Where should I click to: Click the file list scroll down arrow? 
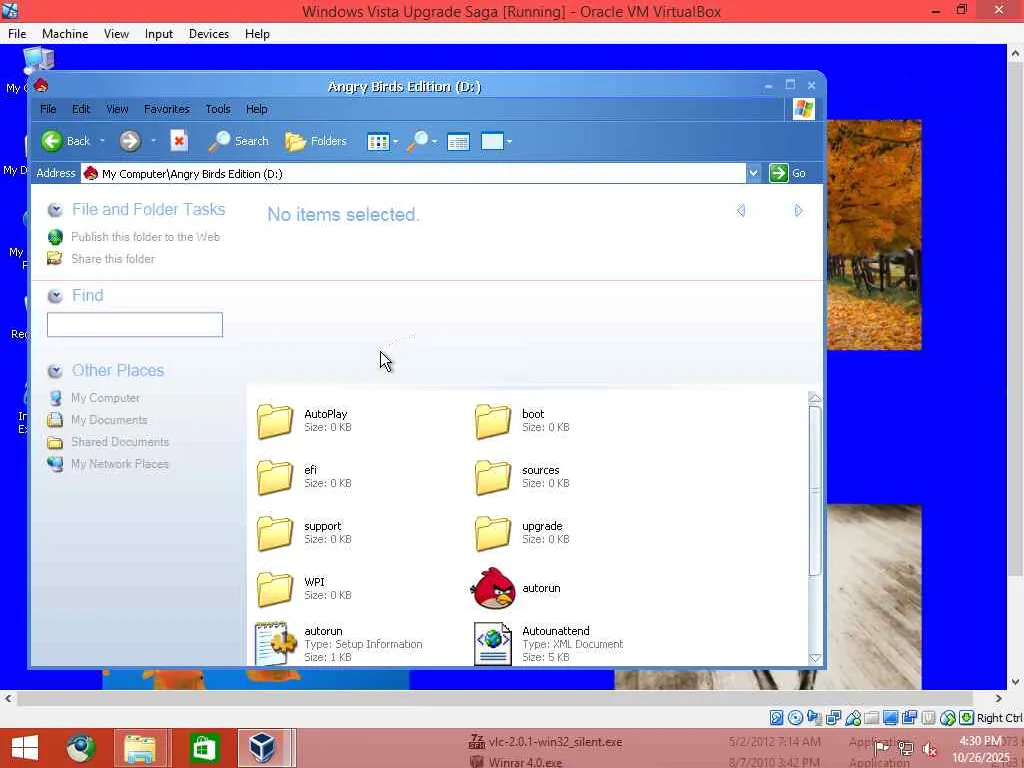pyautogui.click(x=814, y=658)
